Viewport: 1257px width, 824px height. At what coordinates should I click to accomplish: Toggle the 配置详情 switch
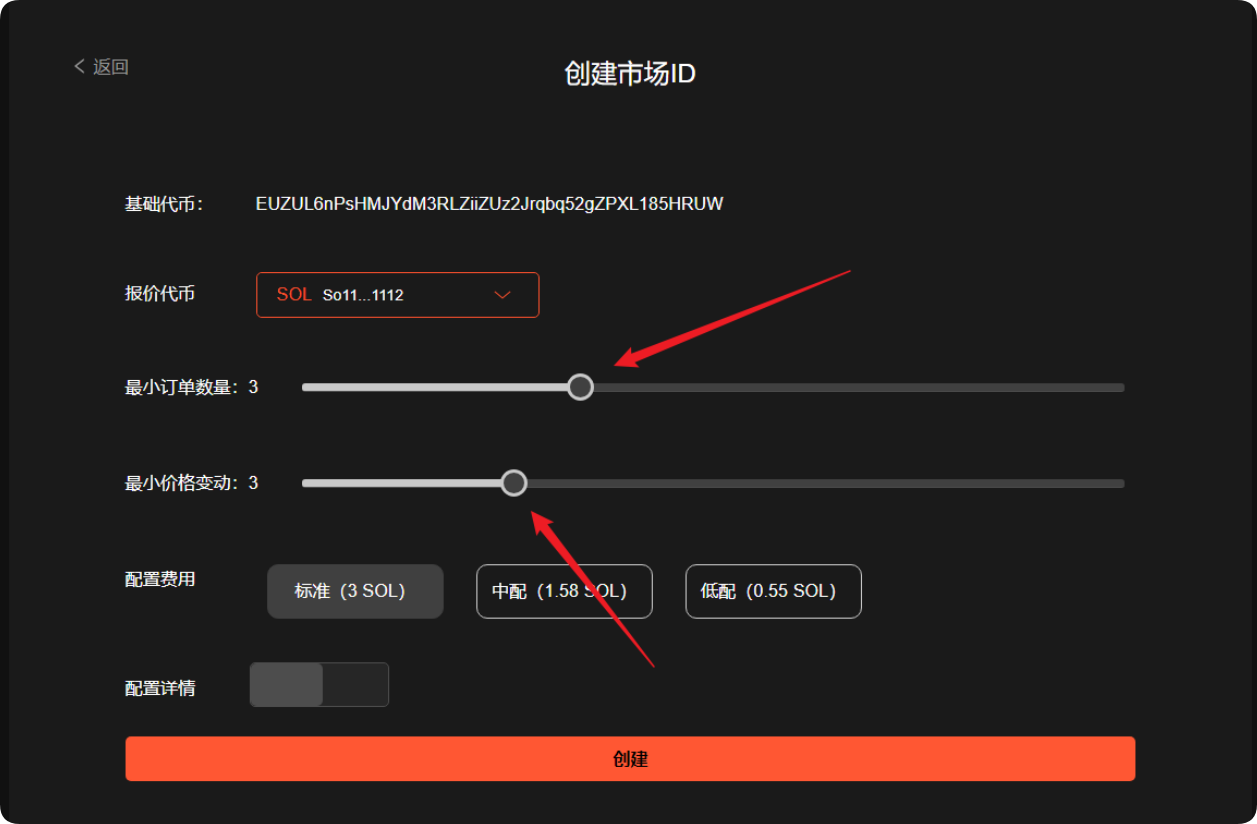pyautogui.click(x=319, y=684)
